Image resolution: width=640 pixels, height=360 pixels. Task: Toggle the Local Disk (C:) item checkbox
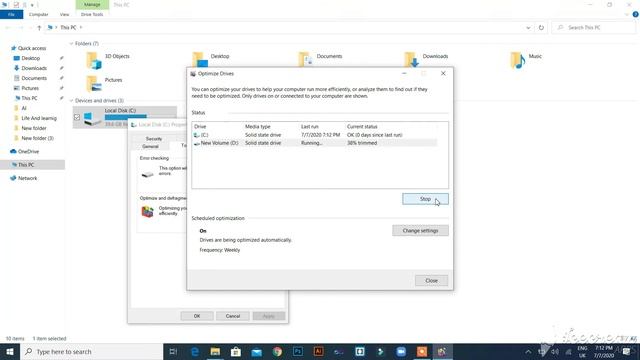pos(77,117)
